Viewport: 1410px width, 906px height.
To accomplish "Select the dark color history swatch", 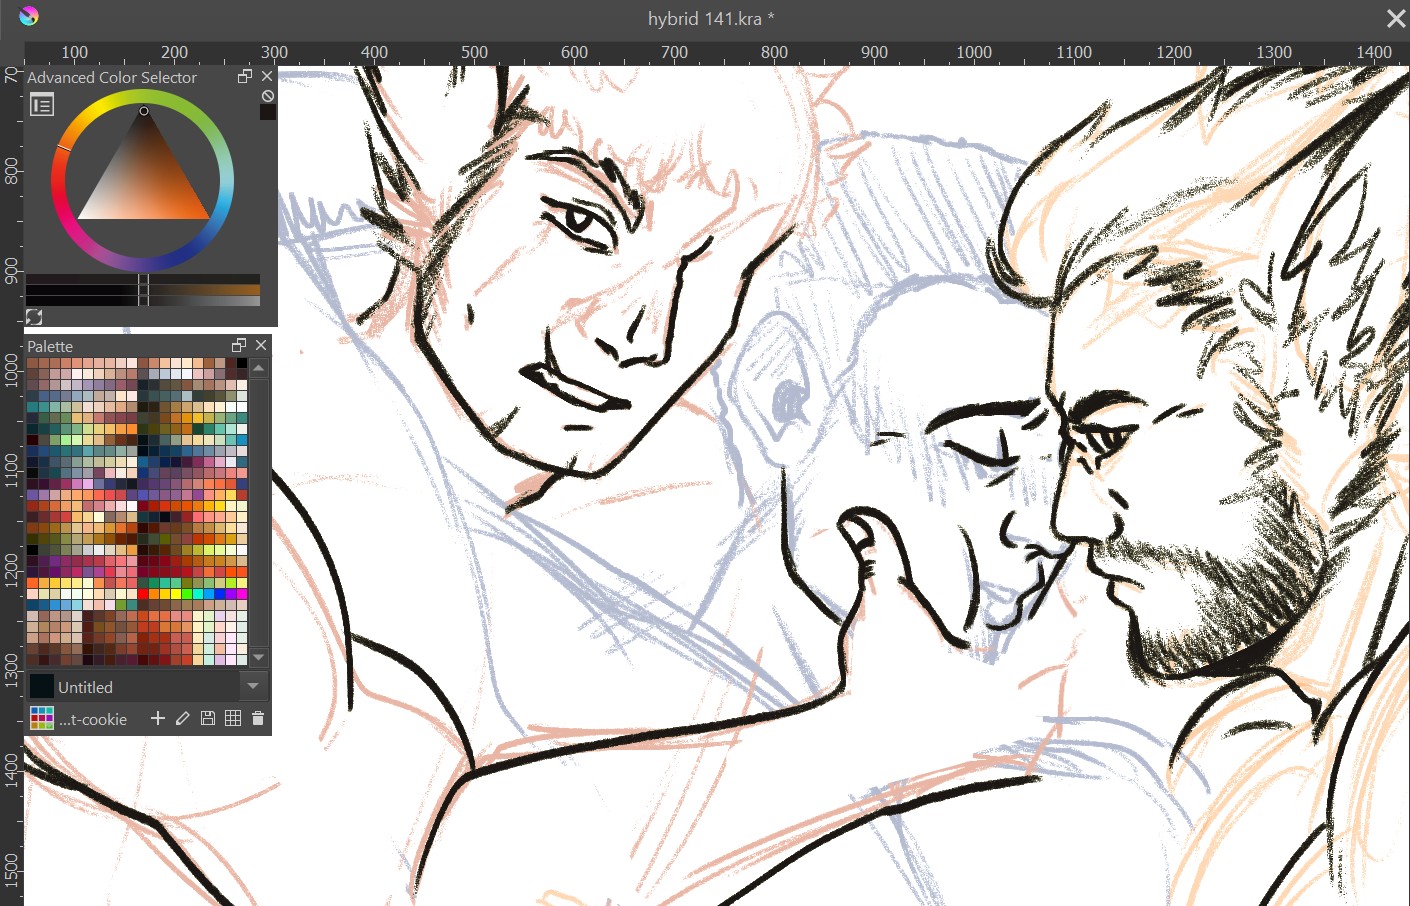I will pos(267,112).
